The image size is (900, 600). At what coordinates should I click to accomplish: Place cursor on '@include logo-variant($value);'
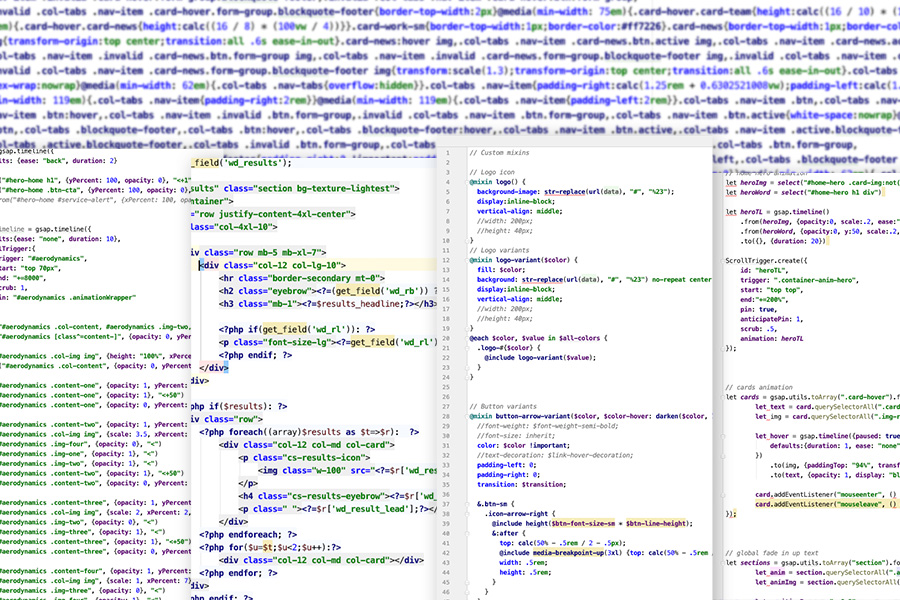coord(540,358)
